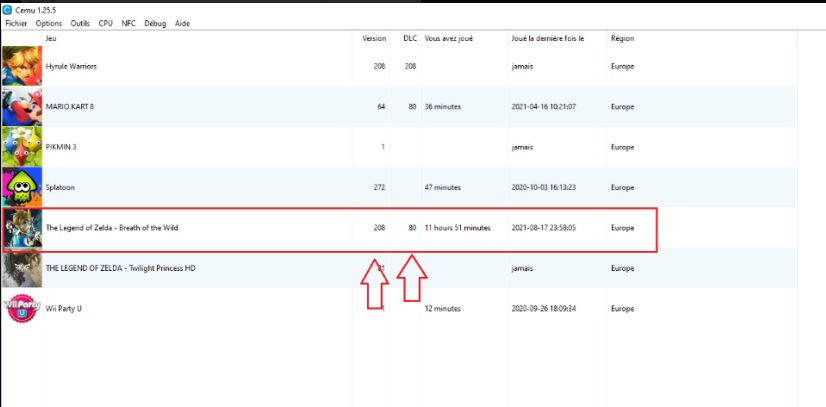This screenshot has width=826, height=407.
Task: Expand the Débug menu
Action: (155, 23)
